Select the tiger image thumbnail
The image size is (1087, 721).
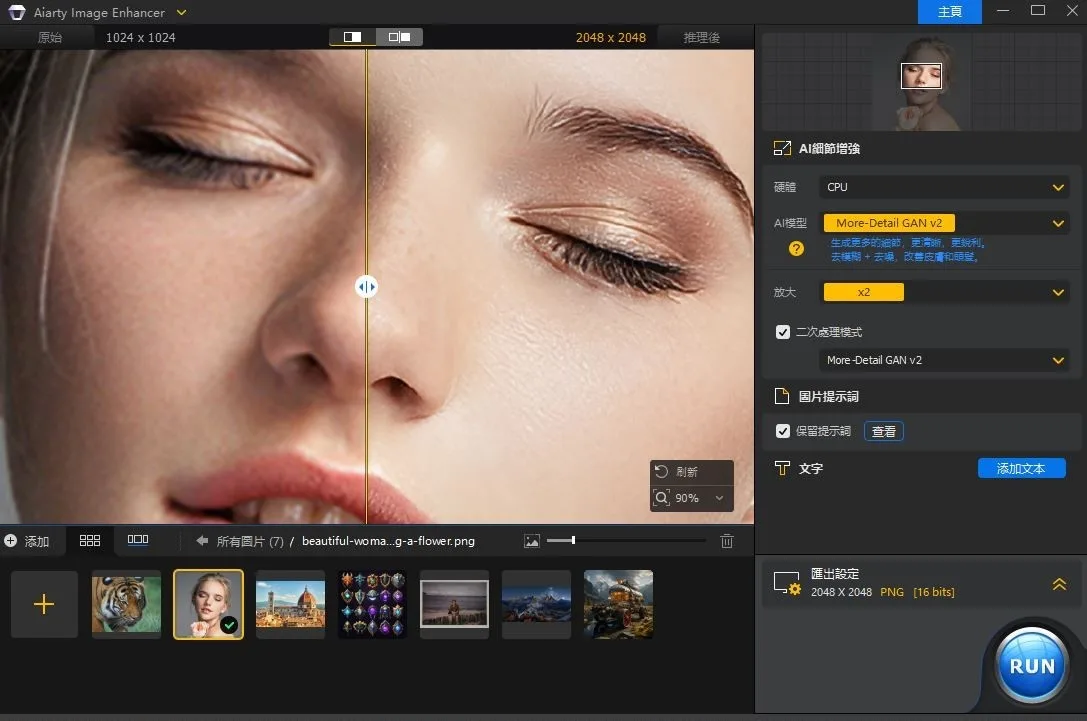(x=126, y=605)
